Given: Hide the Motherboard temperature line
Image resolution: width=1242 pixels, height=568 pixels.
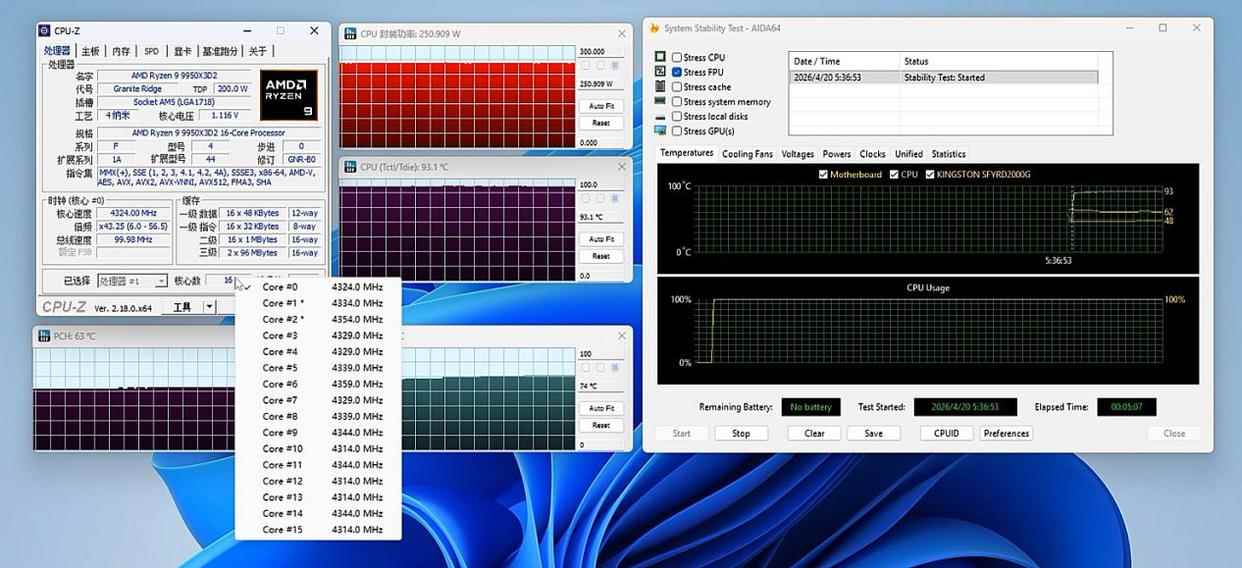Looking at the screenshot, I should 823,174.
